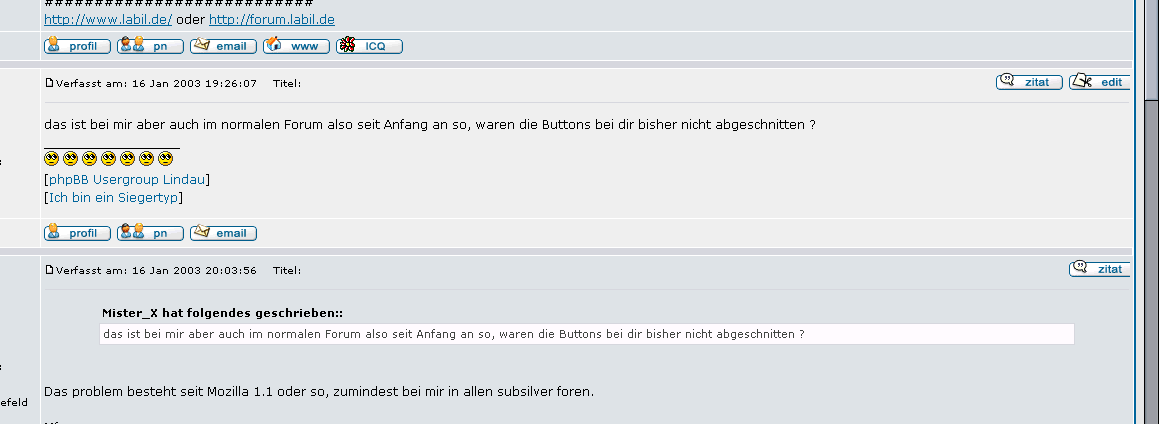Image resolution: width=1159 pixels, height=424 pixels.
Task: Open the http://www.labil.de/ link
Action: (x=108, y=20)
